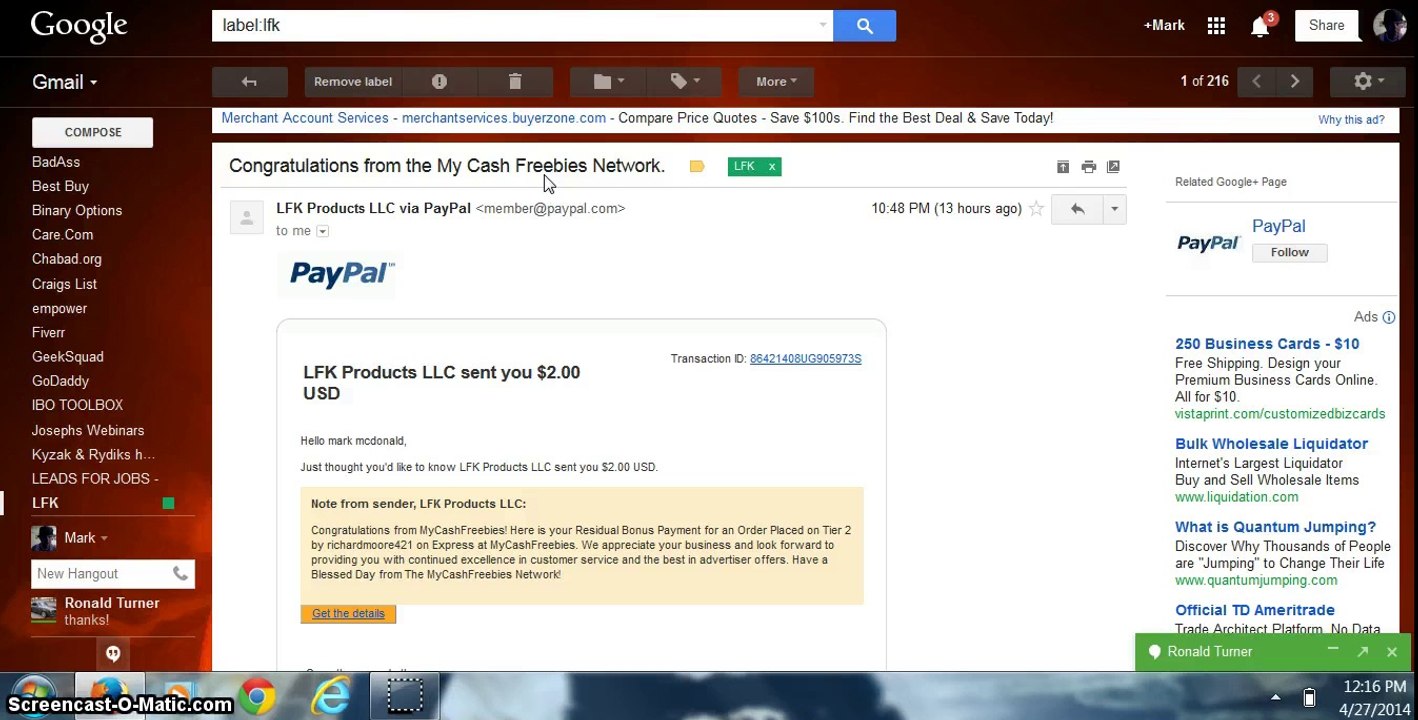Click the New Hangout field
The width and height of the screenshot is (1418, 720).
click(100, 574)
